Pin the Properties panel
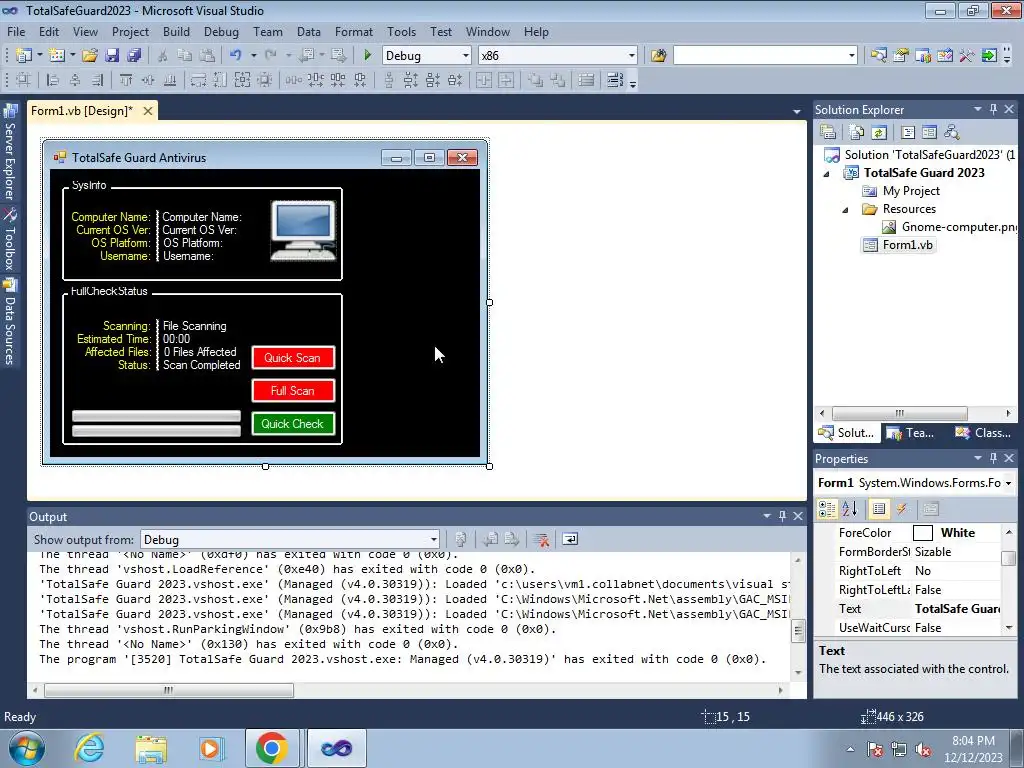1024x768 pixels. [x=993, y=458]
